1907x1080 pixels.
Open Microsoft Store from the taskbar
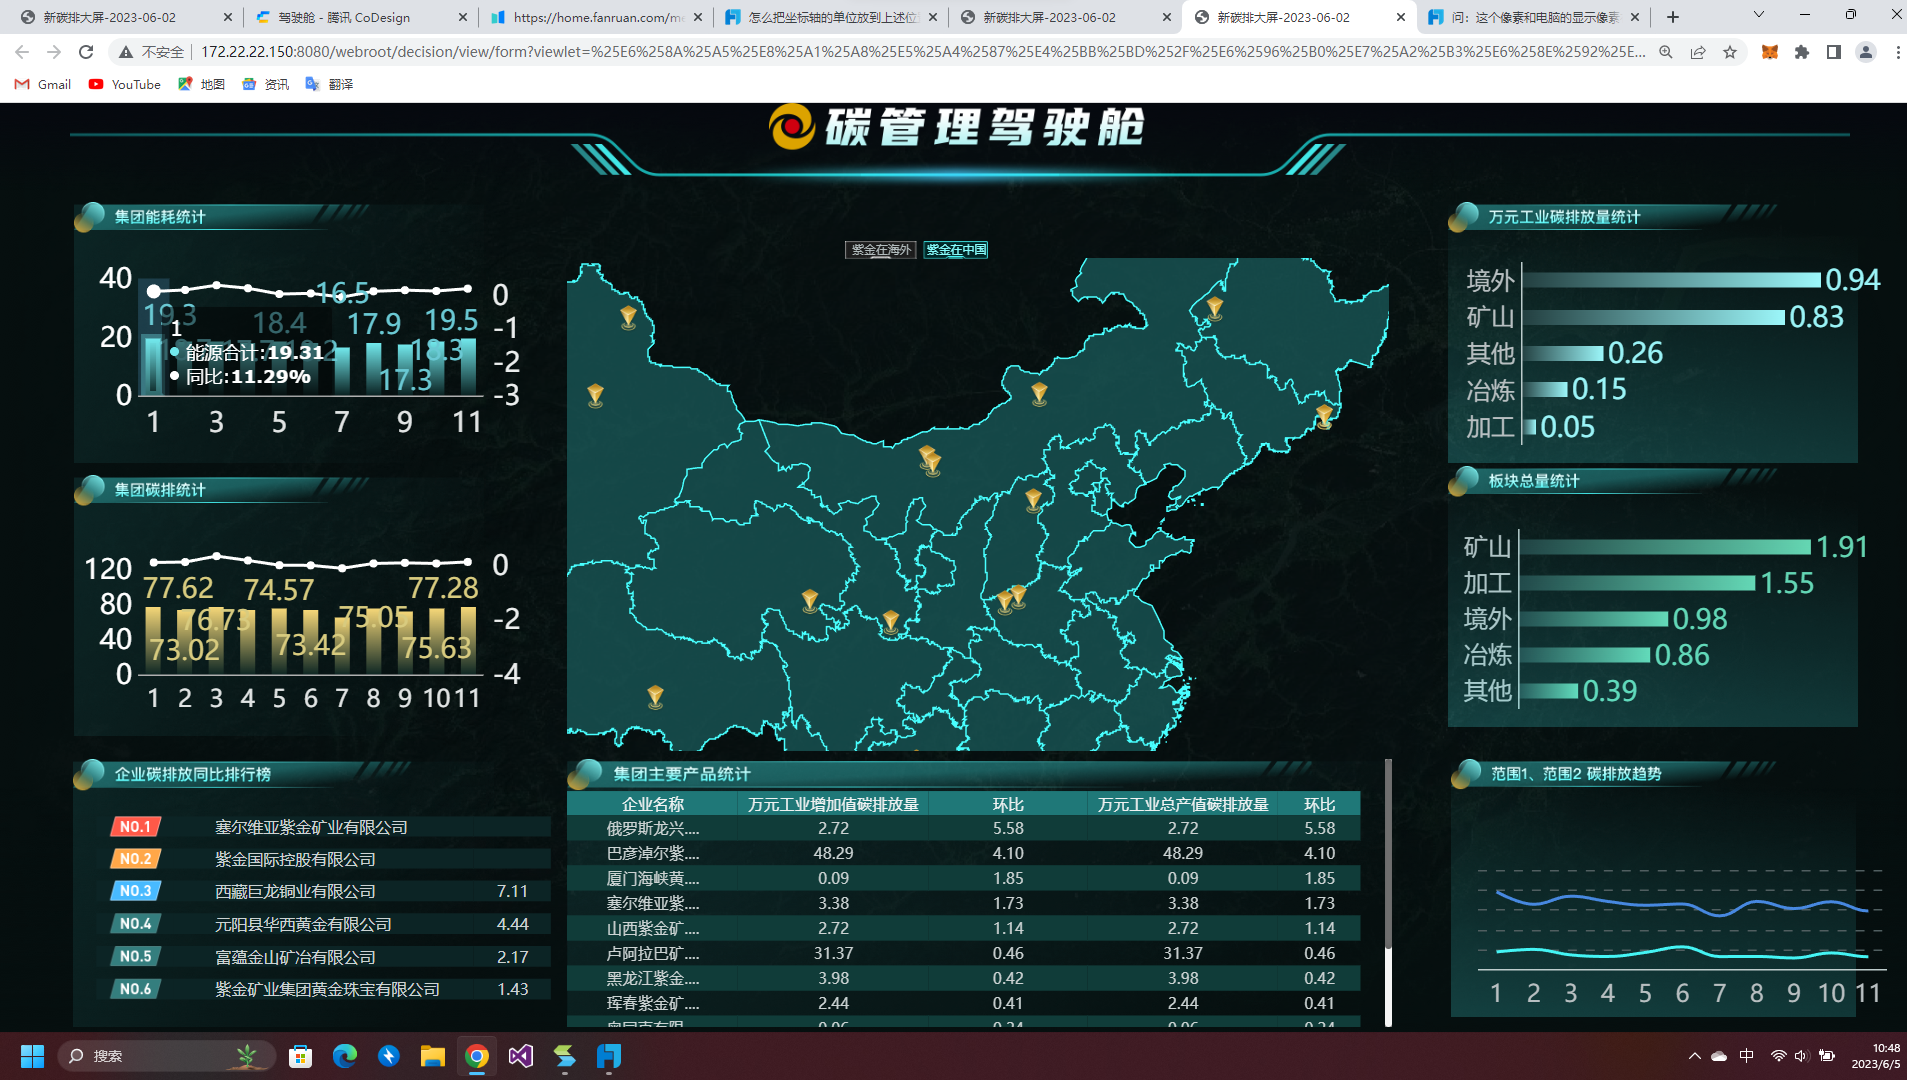300,1056
